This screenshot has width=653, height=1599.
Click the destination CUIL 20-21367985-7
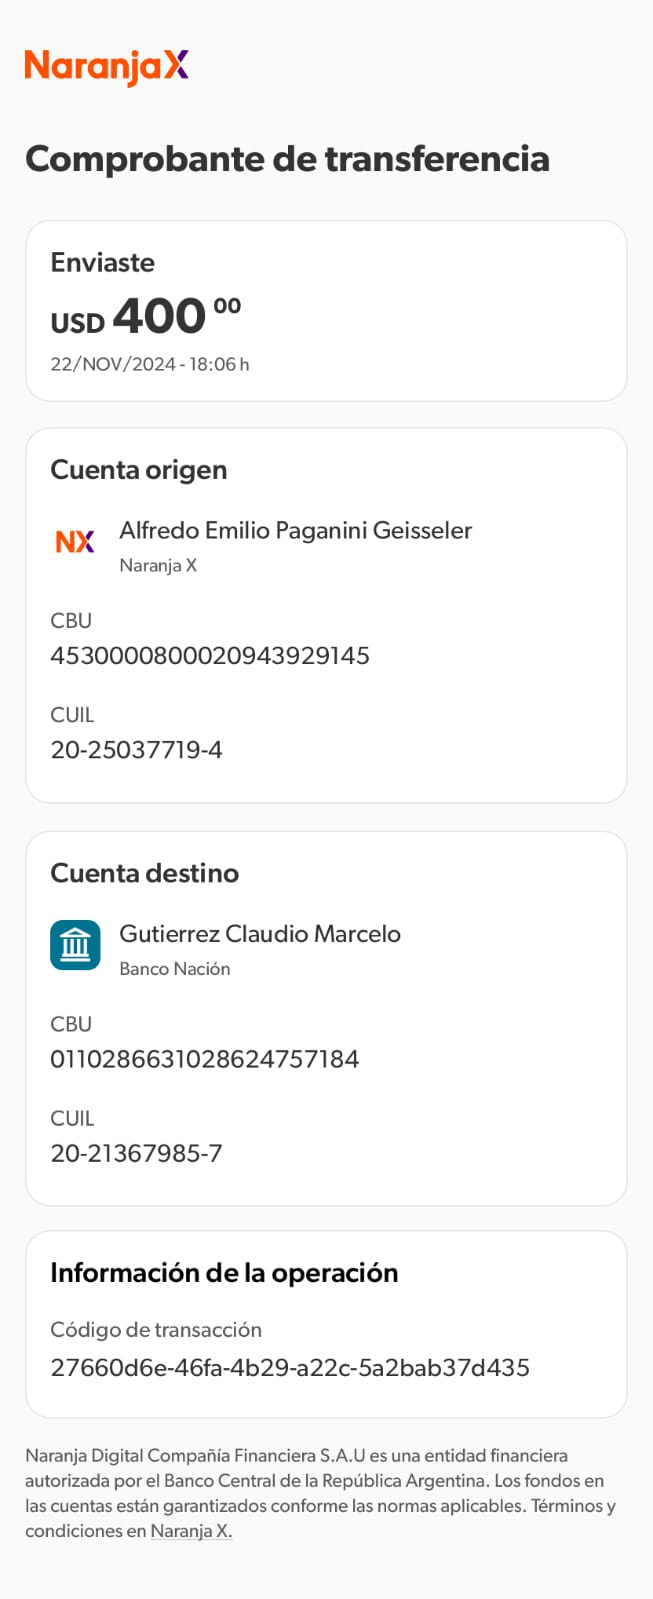[136, 1153]
